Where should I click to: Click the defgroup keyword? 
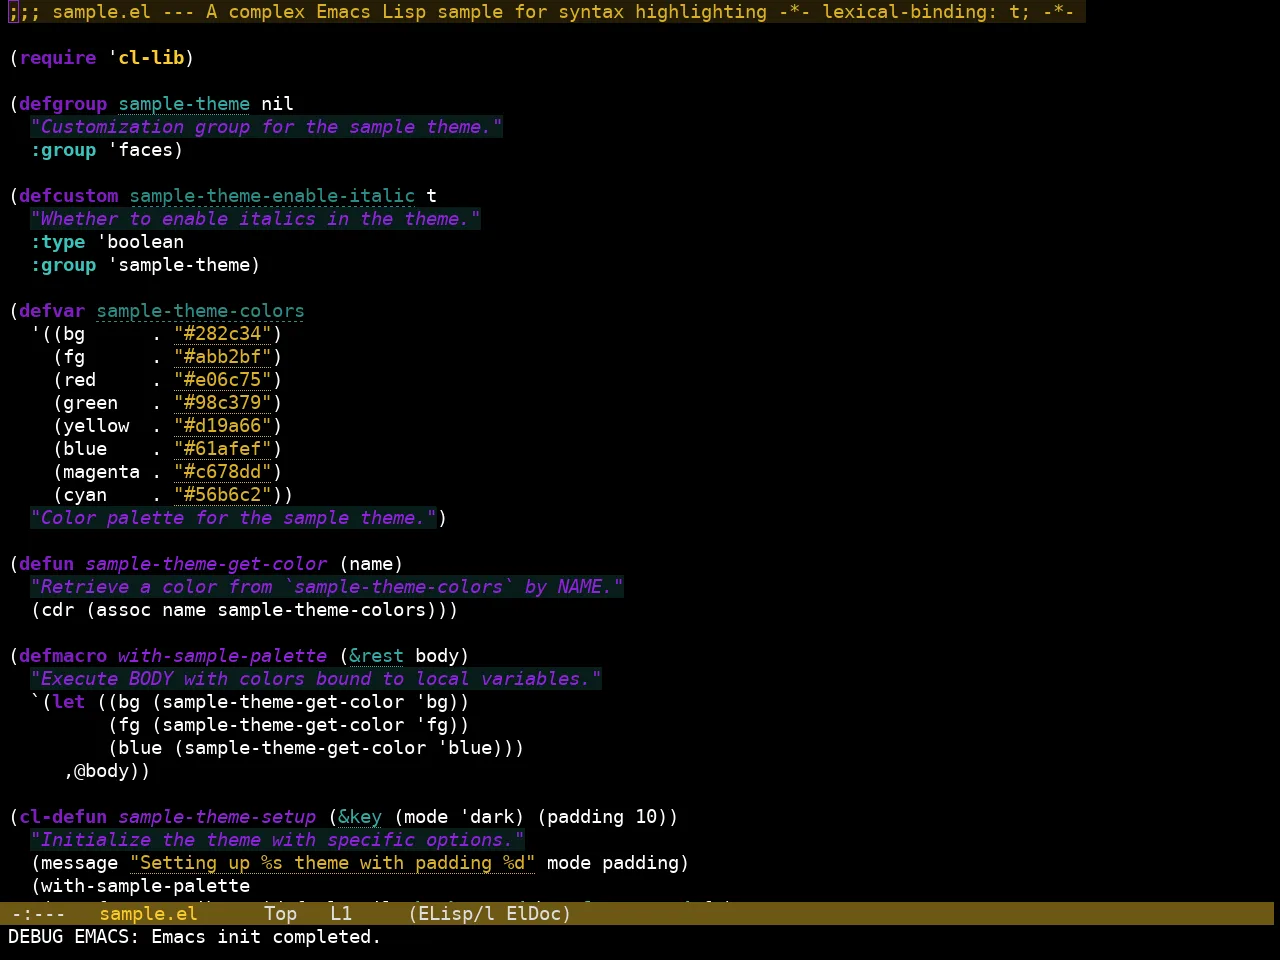63,104
